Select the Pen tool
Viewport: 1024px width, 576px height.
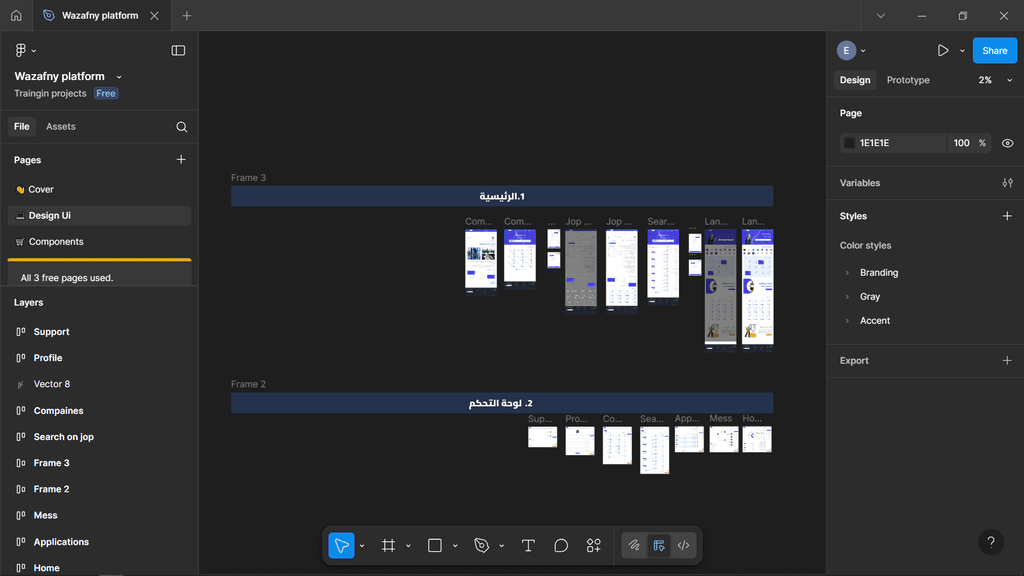click(481, 545)
